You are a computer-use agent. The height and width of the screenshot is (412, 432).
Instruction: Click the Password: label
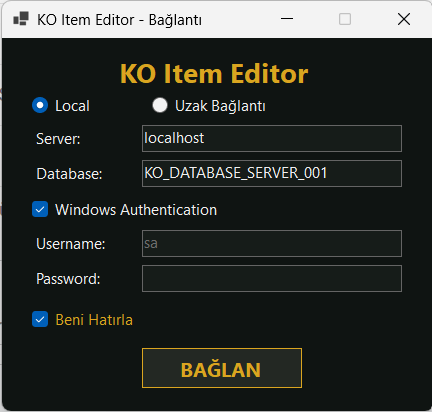click(x=68, y=279)
